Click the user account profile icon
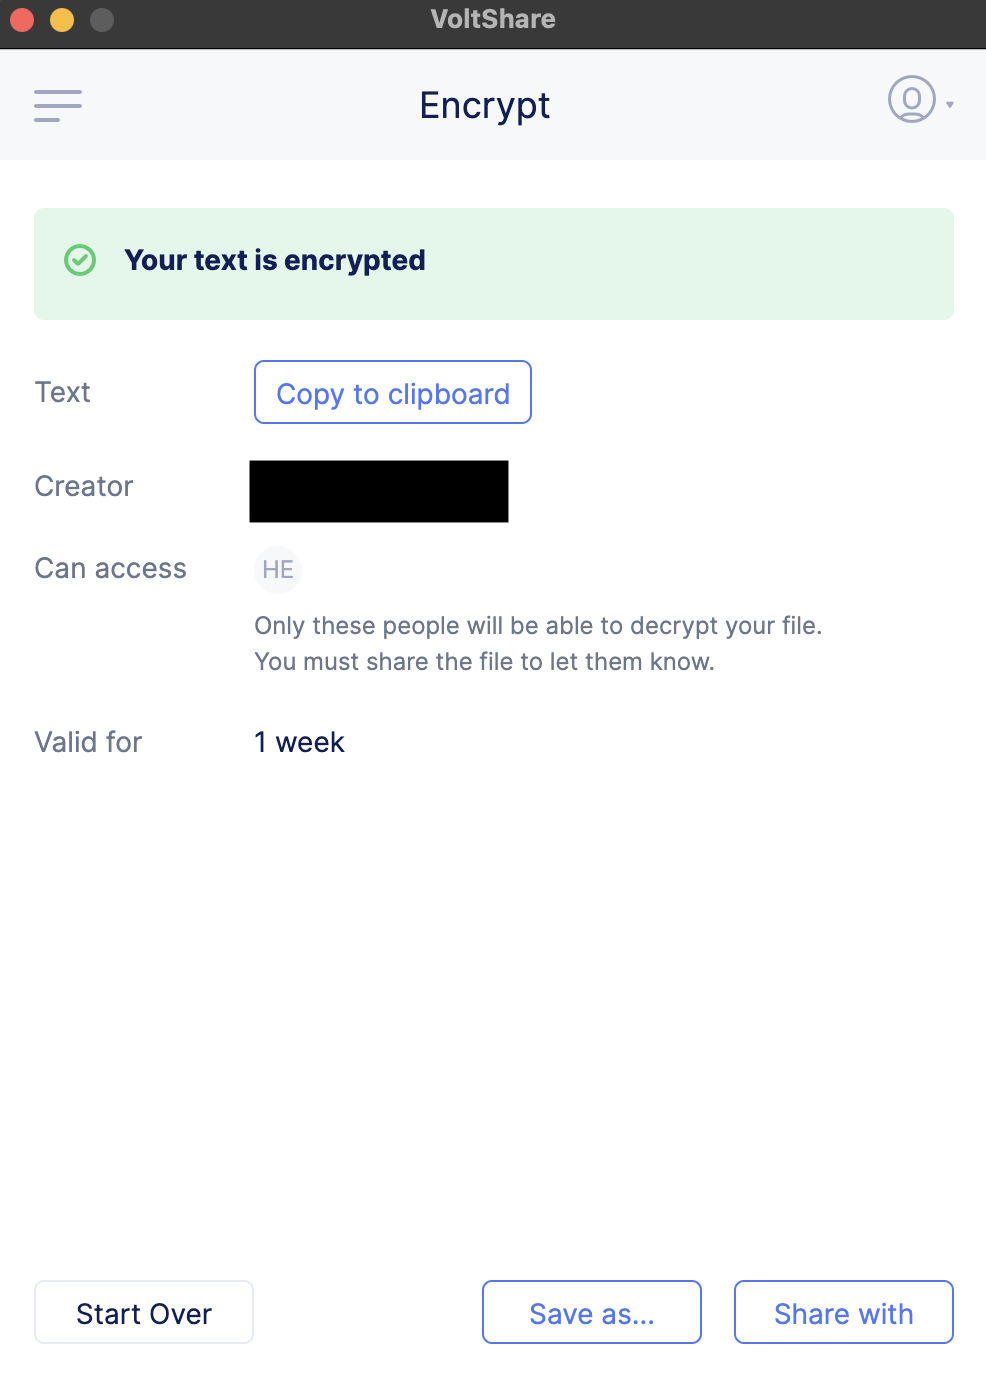 pyautogui.click(x=911, y=101)
